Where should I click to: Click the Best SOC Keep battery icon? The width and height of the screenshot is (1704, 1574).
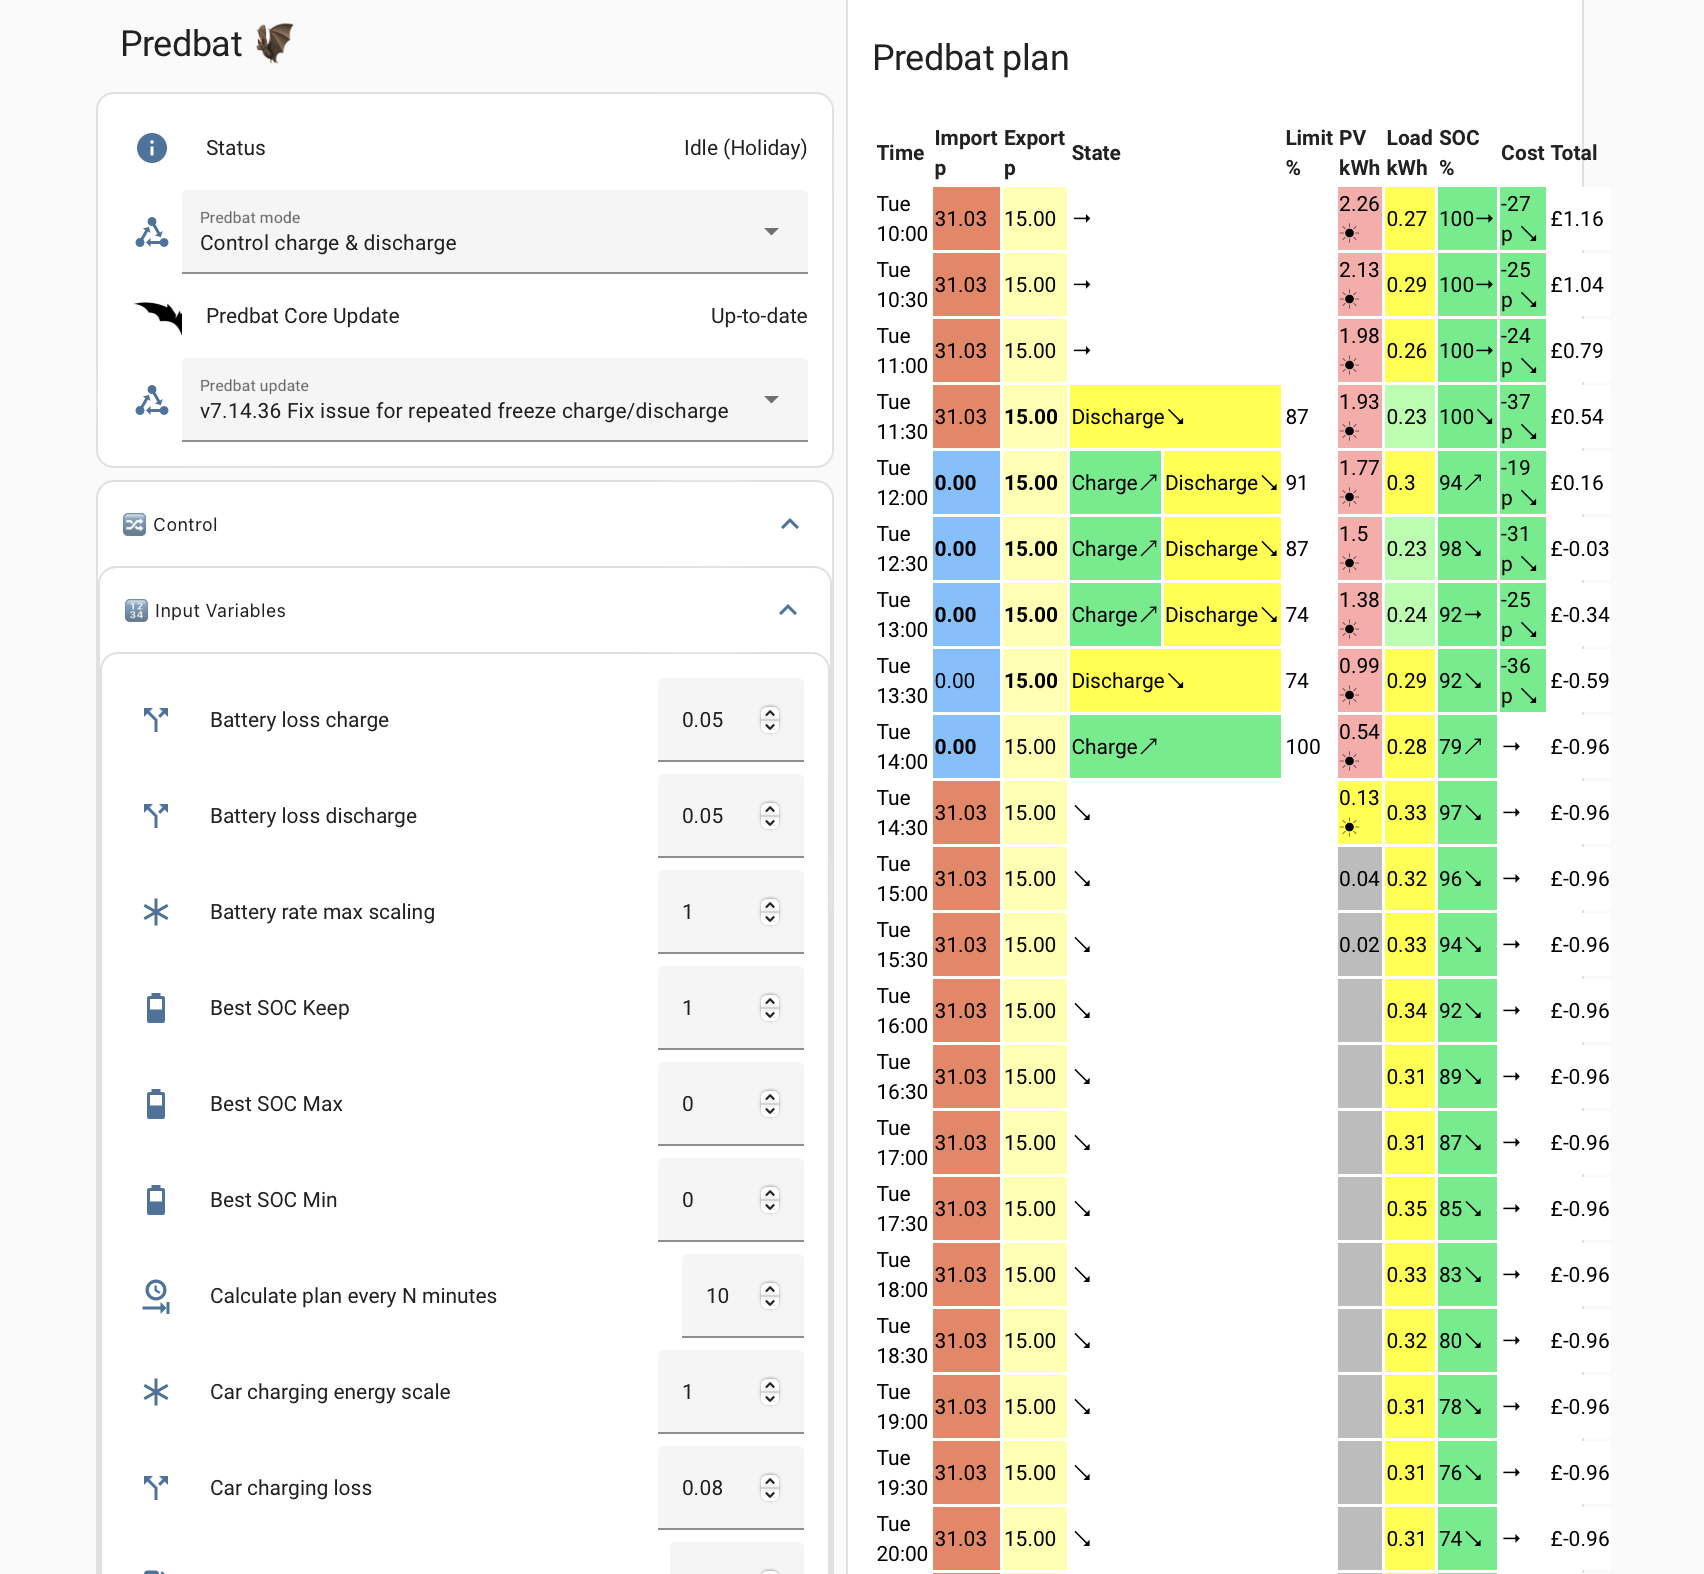click(x=156, y=1007)
